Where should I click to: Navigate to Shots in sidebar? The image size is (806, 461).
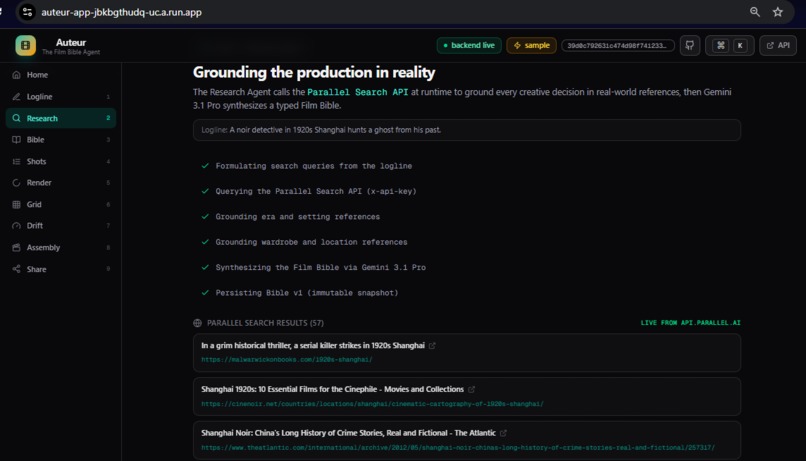tap(61, 161)
